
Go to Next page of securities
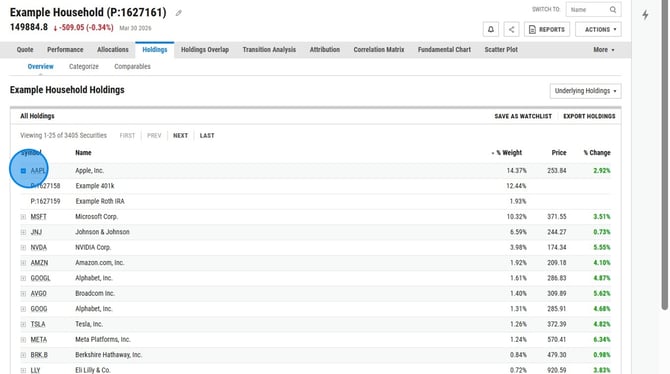[180, 135]
